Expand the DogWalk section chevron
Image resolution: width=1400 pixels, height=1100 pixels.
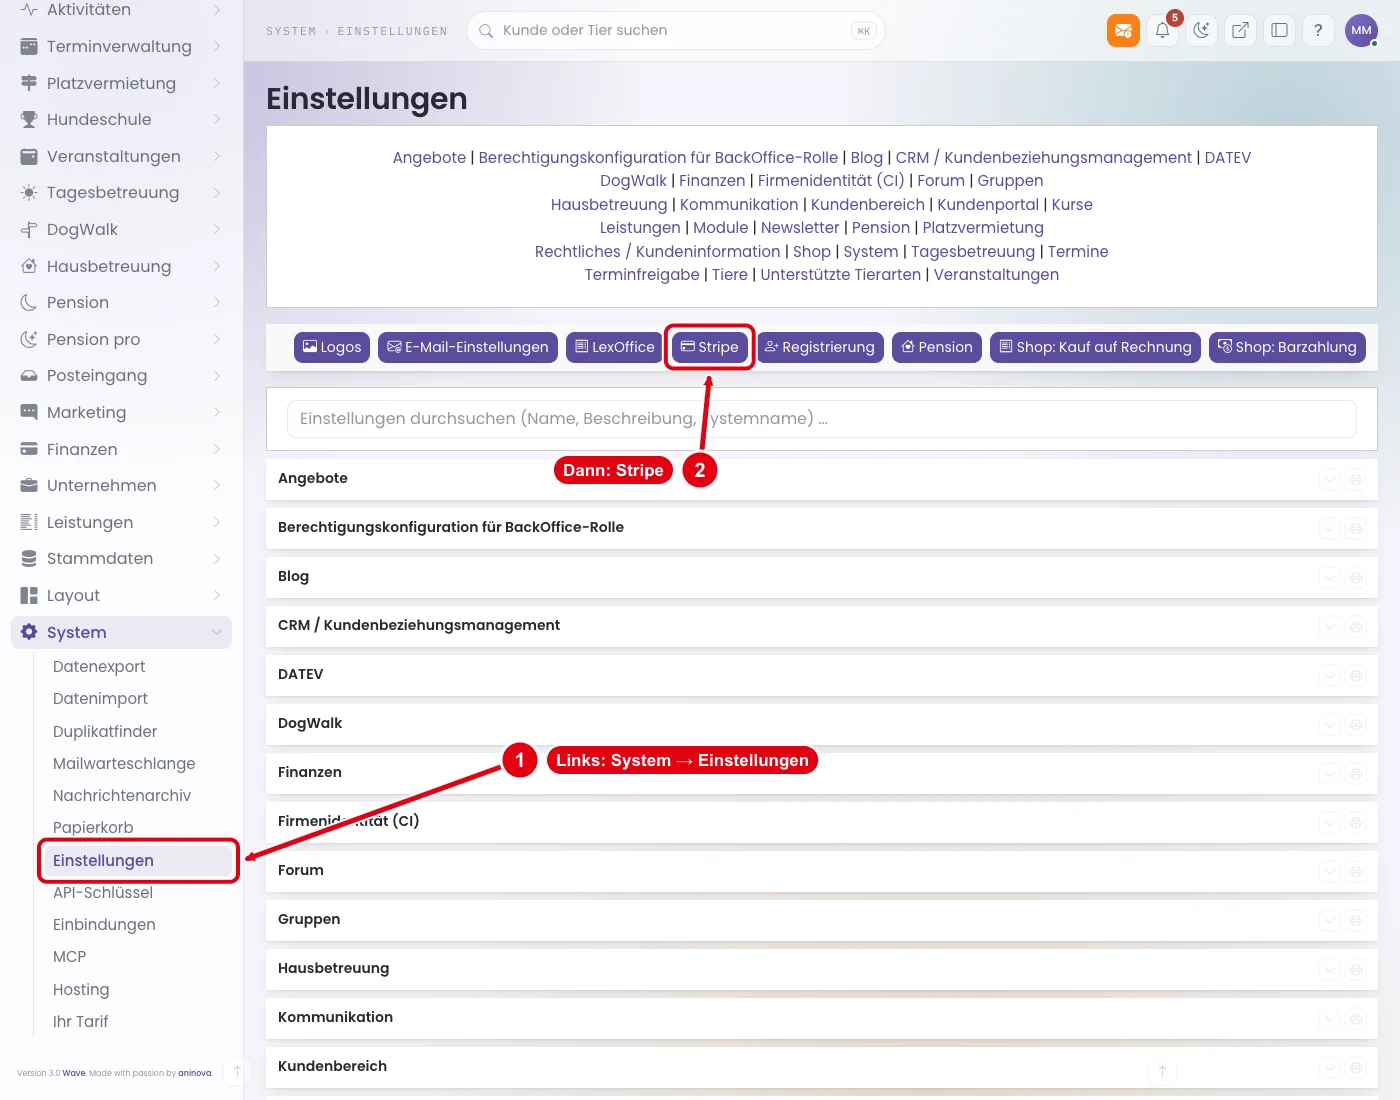[x=1329, y=724]
